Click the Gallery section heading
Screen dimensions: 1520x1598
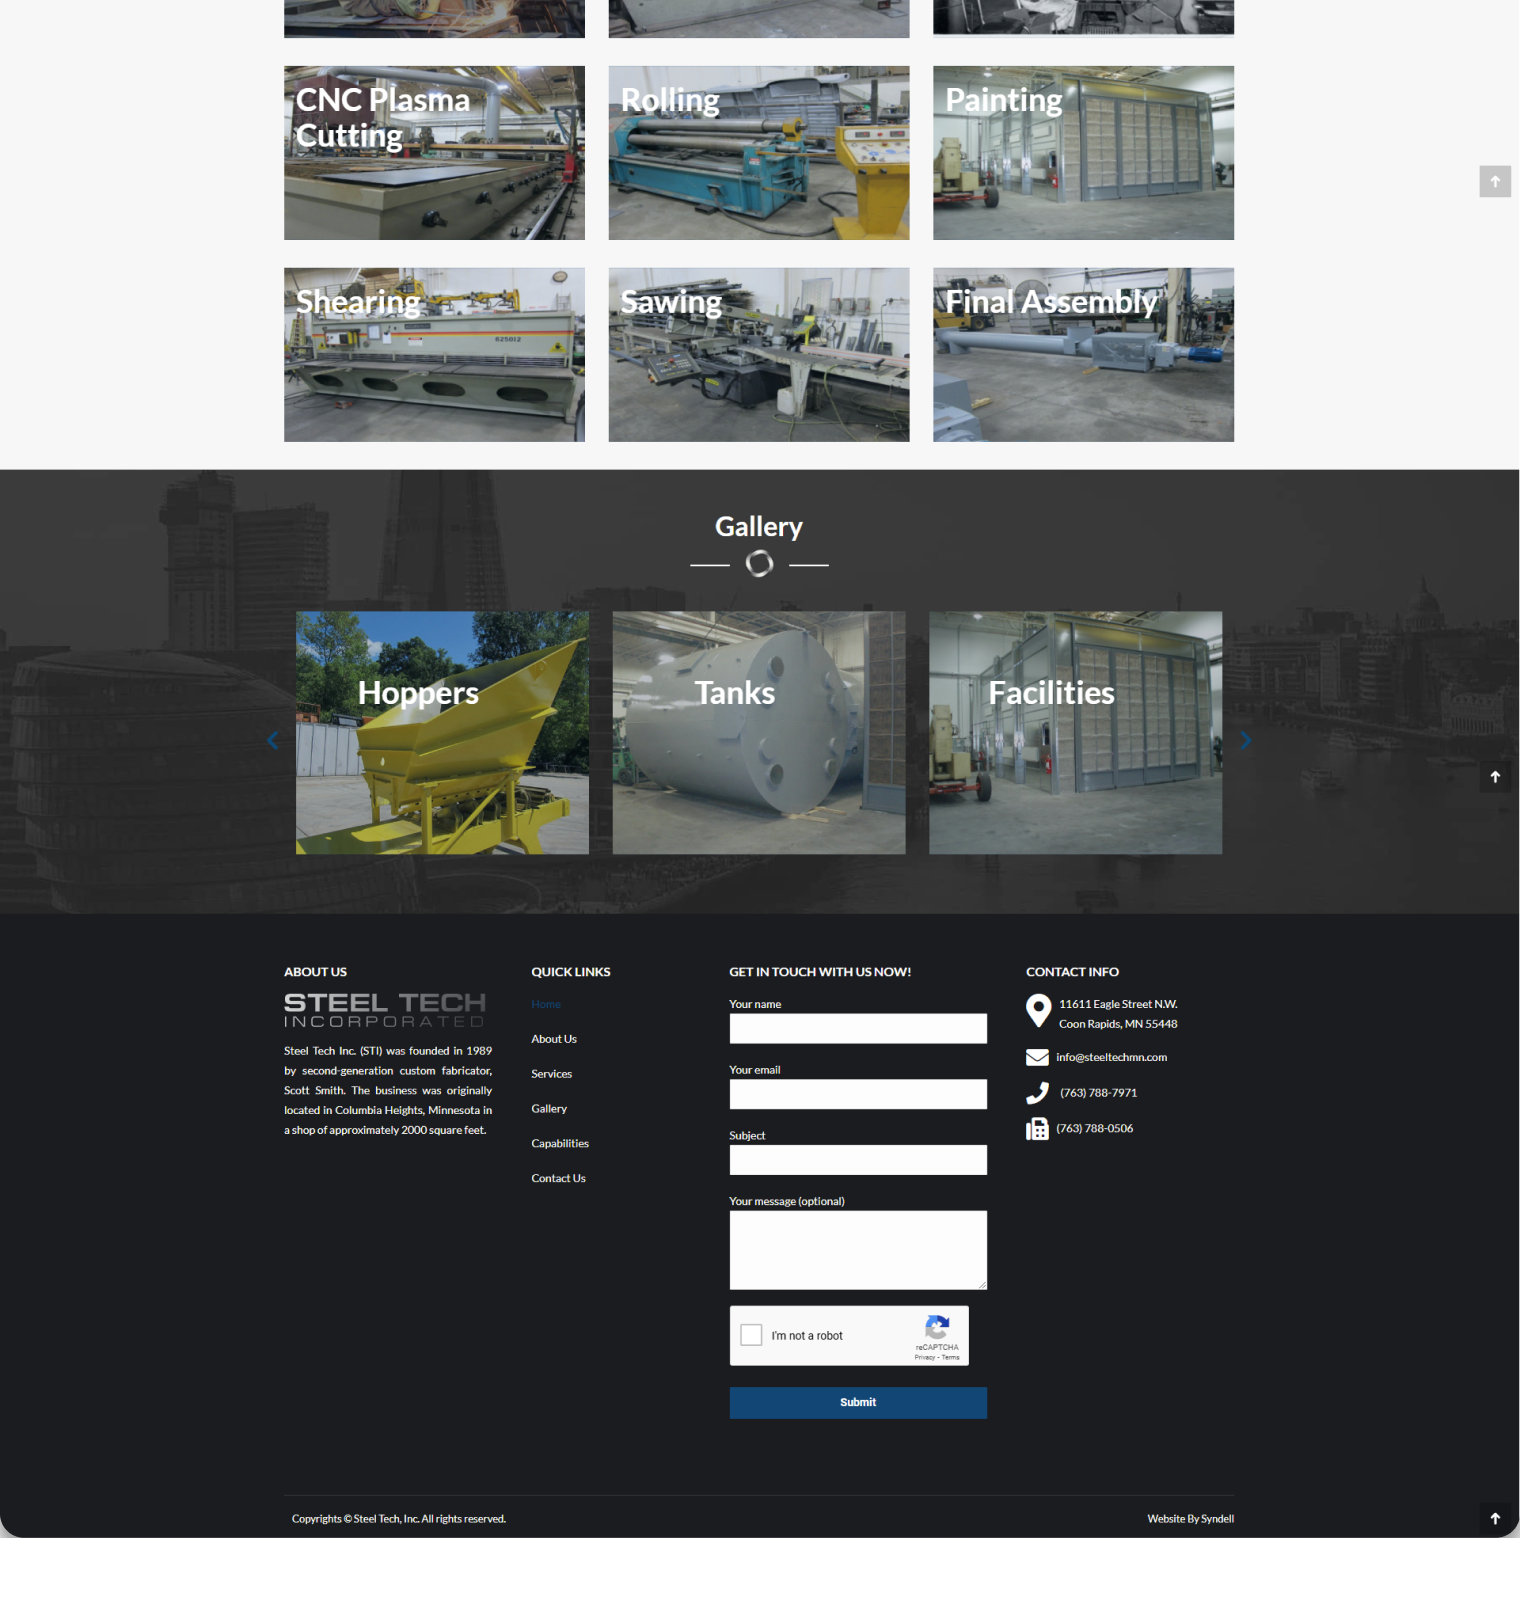point(759,527)
